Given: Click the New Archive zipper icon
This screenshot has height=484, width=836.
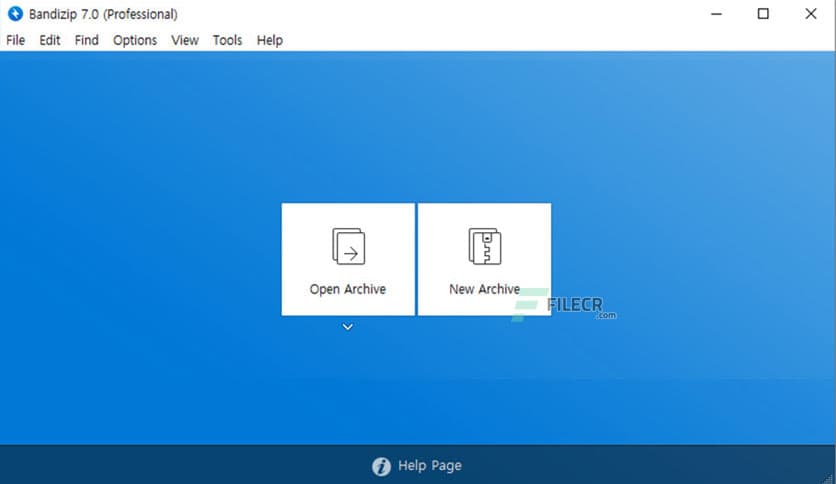Looking at the screenshot, I should [485, 246].
